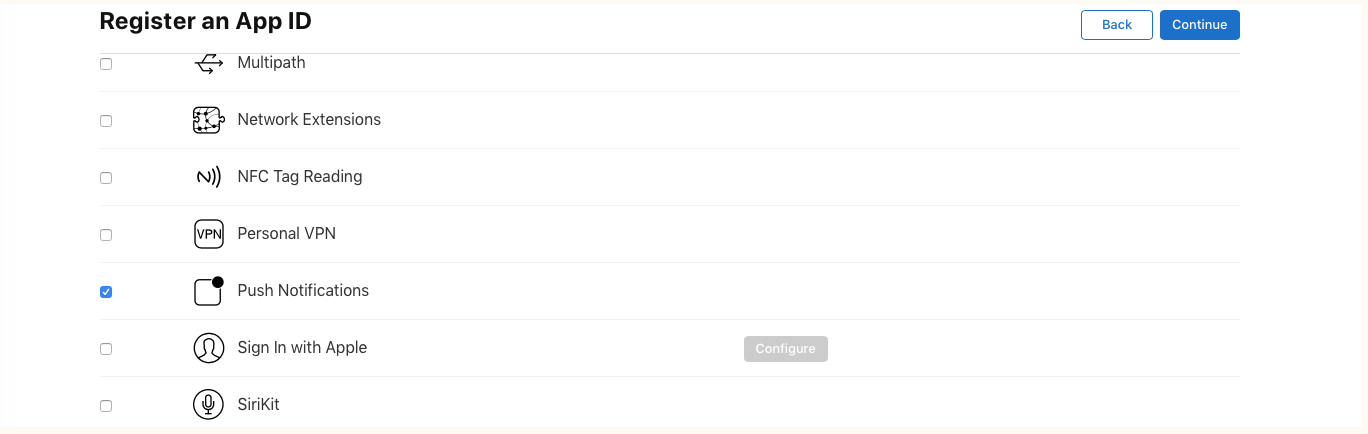Open Configure for Sign In with Apple
This screenshot has width=1368, height=434.
[786, 349]
